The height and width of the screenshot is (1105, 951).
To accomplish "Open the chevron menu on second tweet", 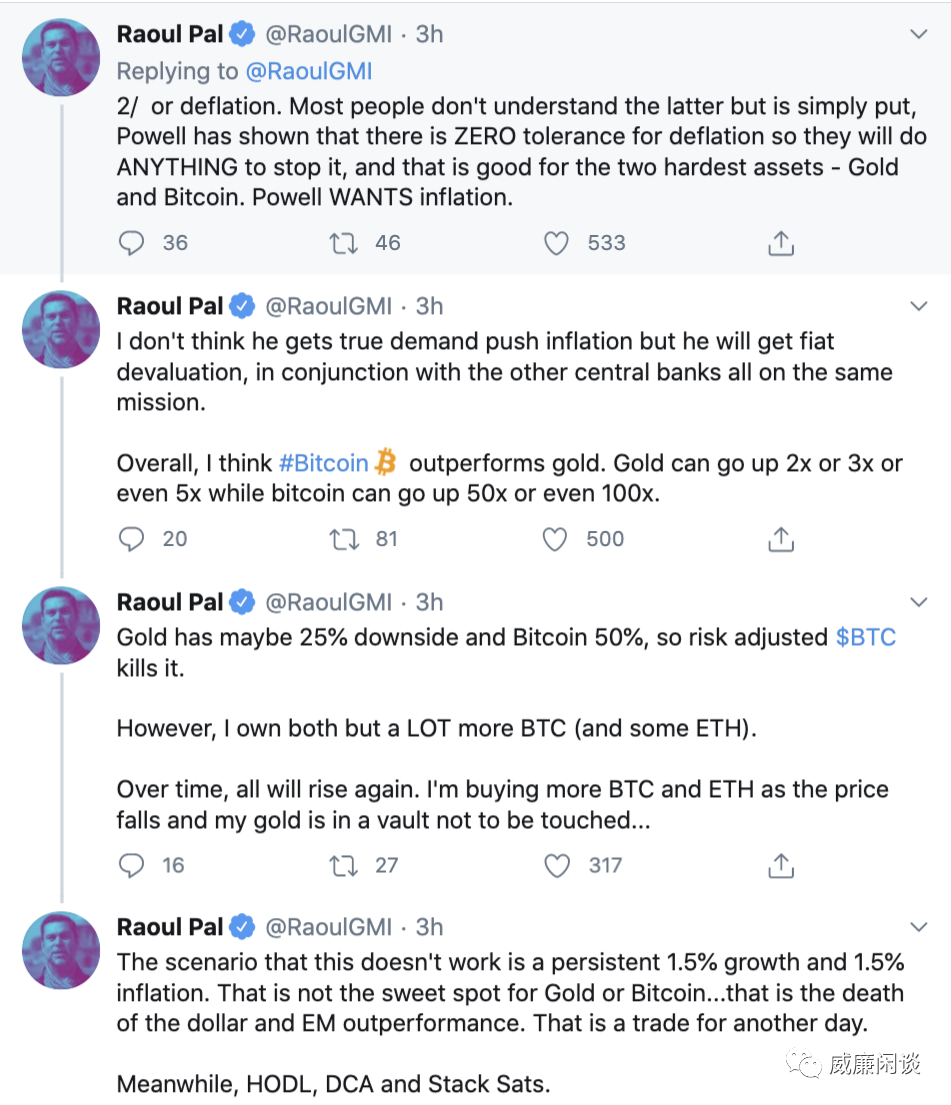I will click(x=919, y=306).
